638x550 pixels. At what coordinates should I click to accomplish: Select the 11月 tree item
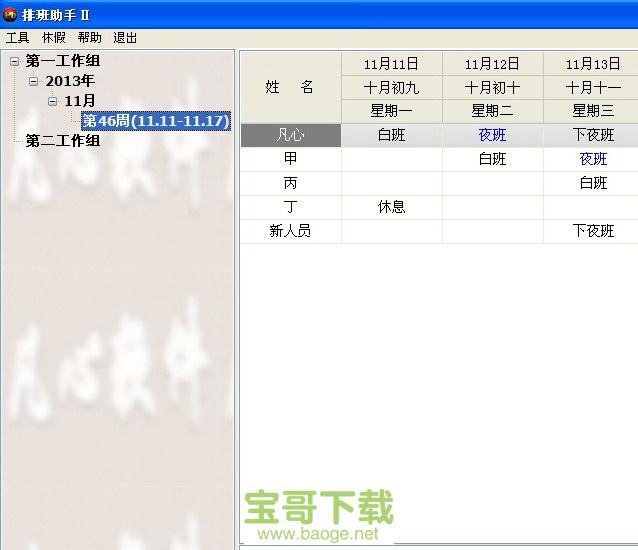coord(80,101)
